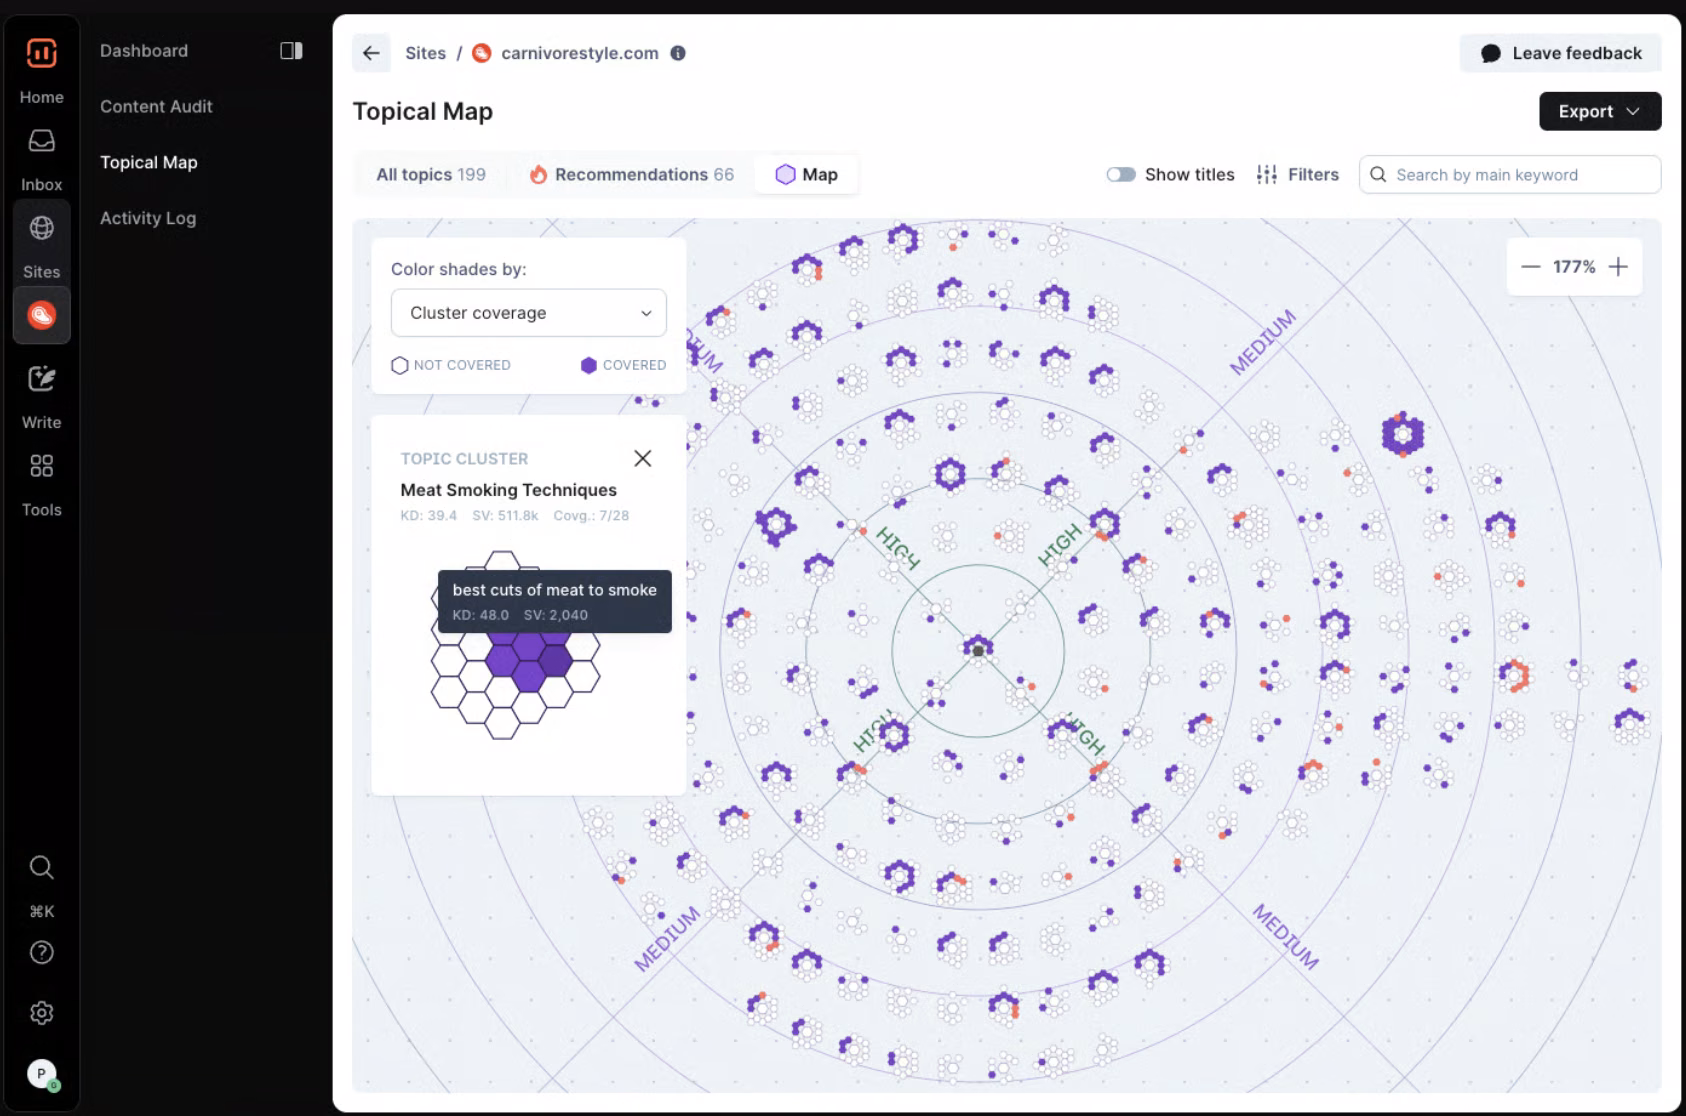The image size is (1686, 1116).
Task: Zoom out with the minus icon
Action: [x=1530, y=267]
